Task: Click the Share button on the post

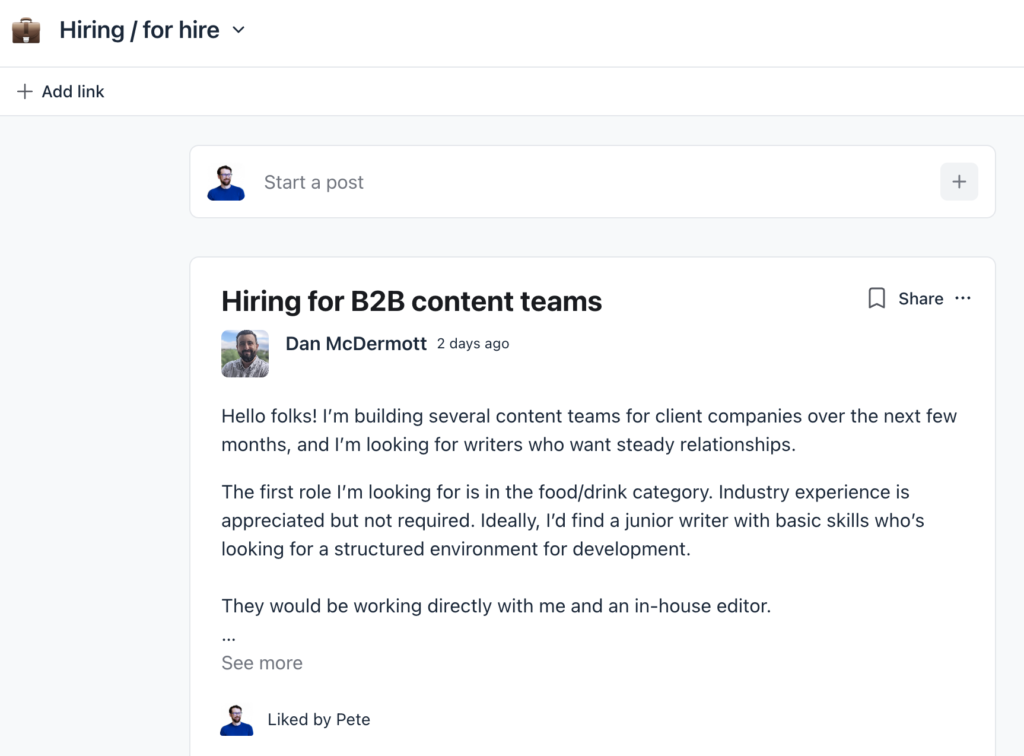Action: 920,298
